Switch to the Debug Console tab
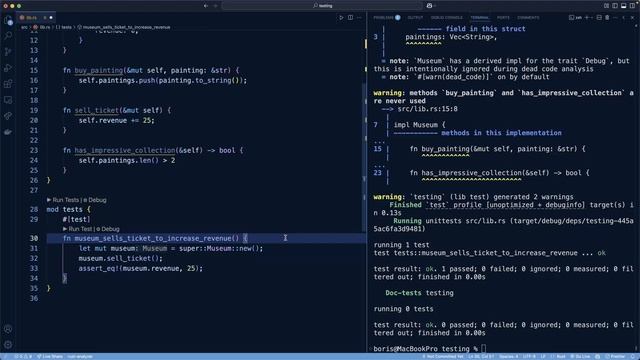The height and width of the screenshot is (360, 640). [x=447, y=18]
